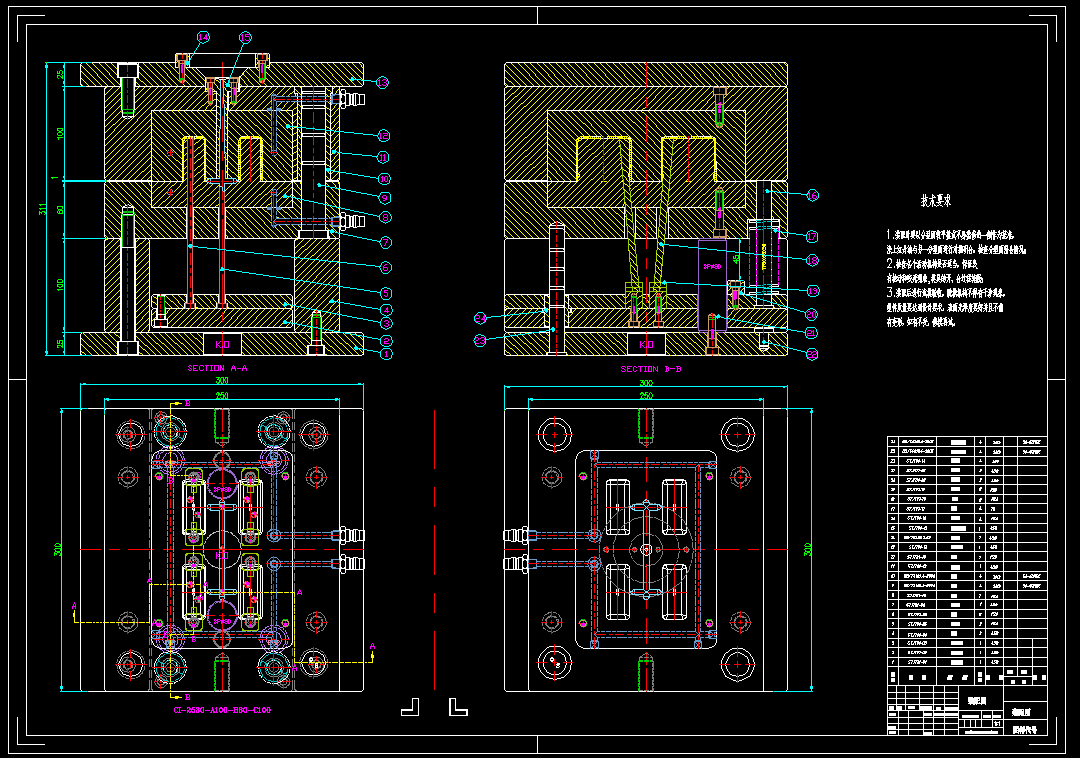Click the "311" overall height dimension

pos(42,209)
